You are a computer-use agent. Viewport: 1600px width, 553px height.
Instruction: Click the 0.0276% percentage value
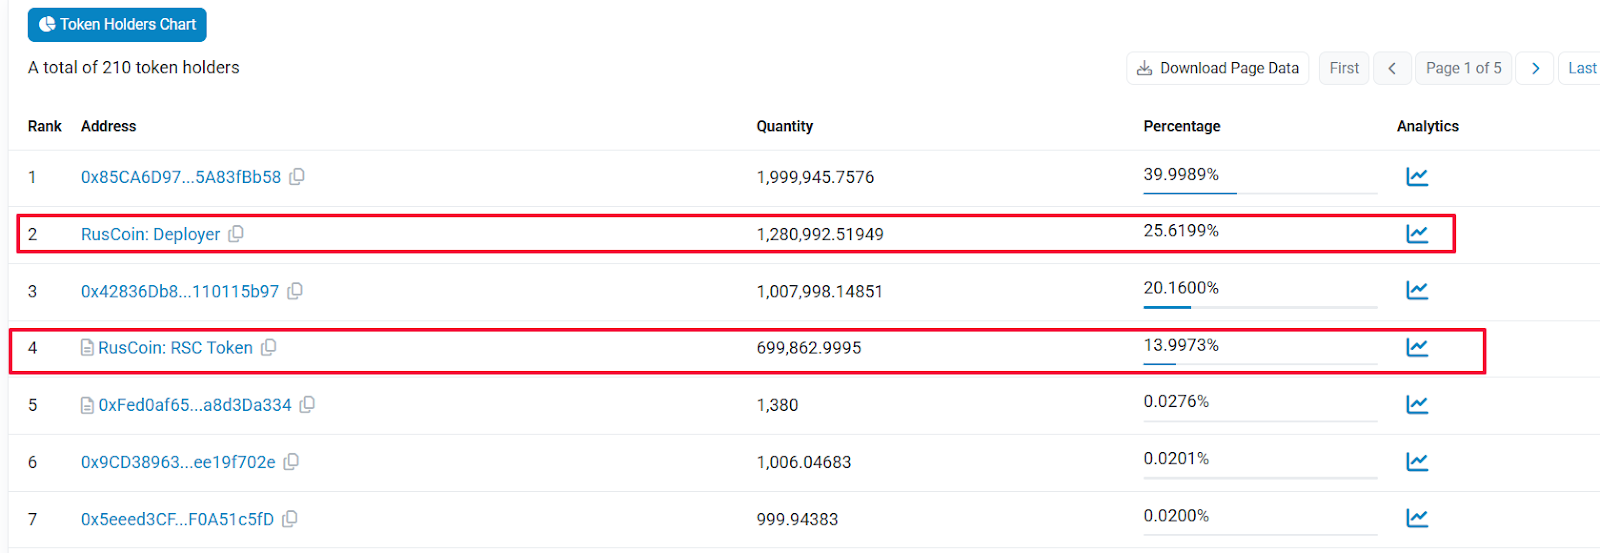pyautogui.click(x=1176, y=401)
